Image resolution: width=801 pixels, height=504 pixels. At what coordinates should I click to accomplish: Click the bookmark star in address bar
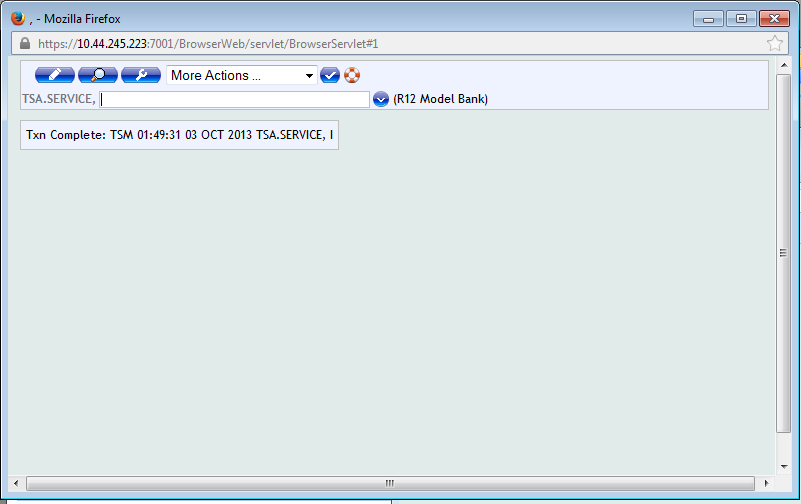(x=774, y=43)
